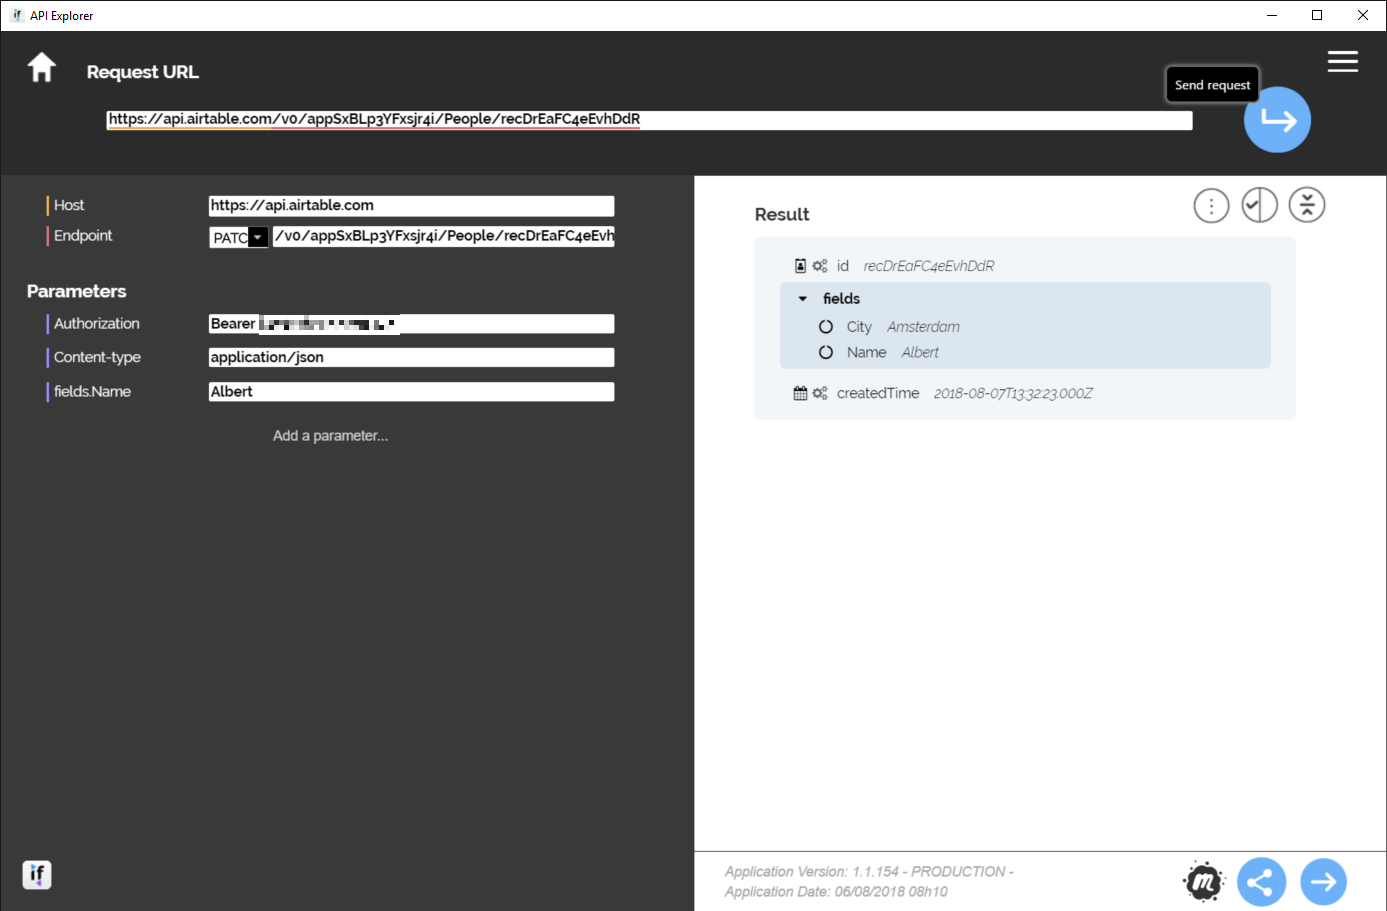Click the gears icon next to id
The width and height of the screenshot is (1387, 911).
click(x=820, y=266)
